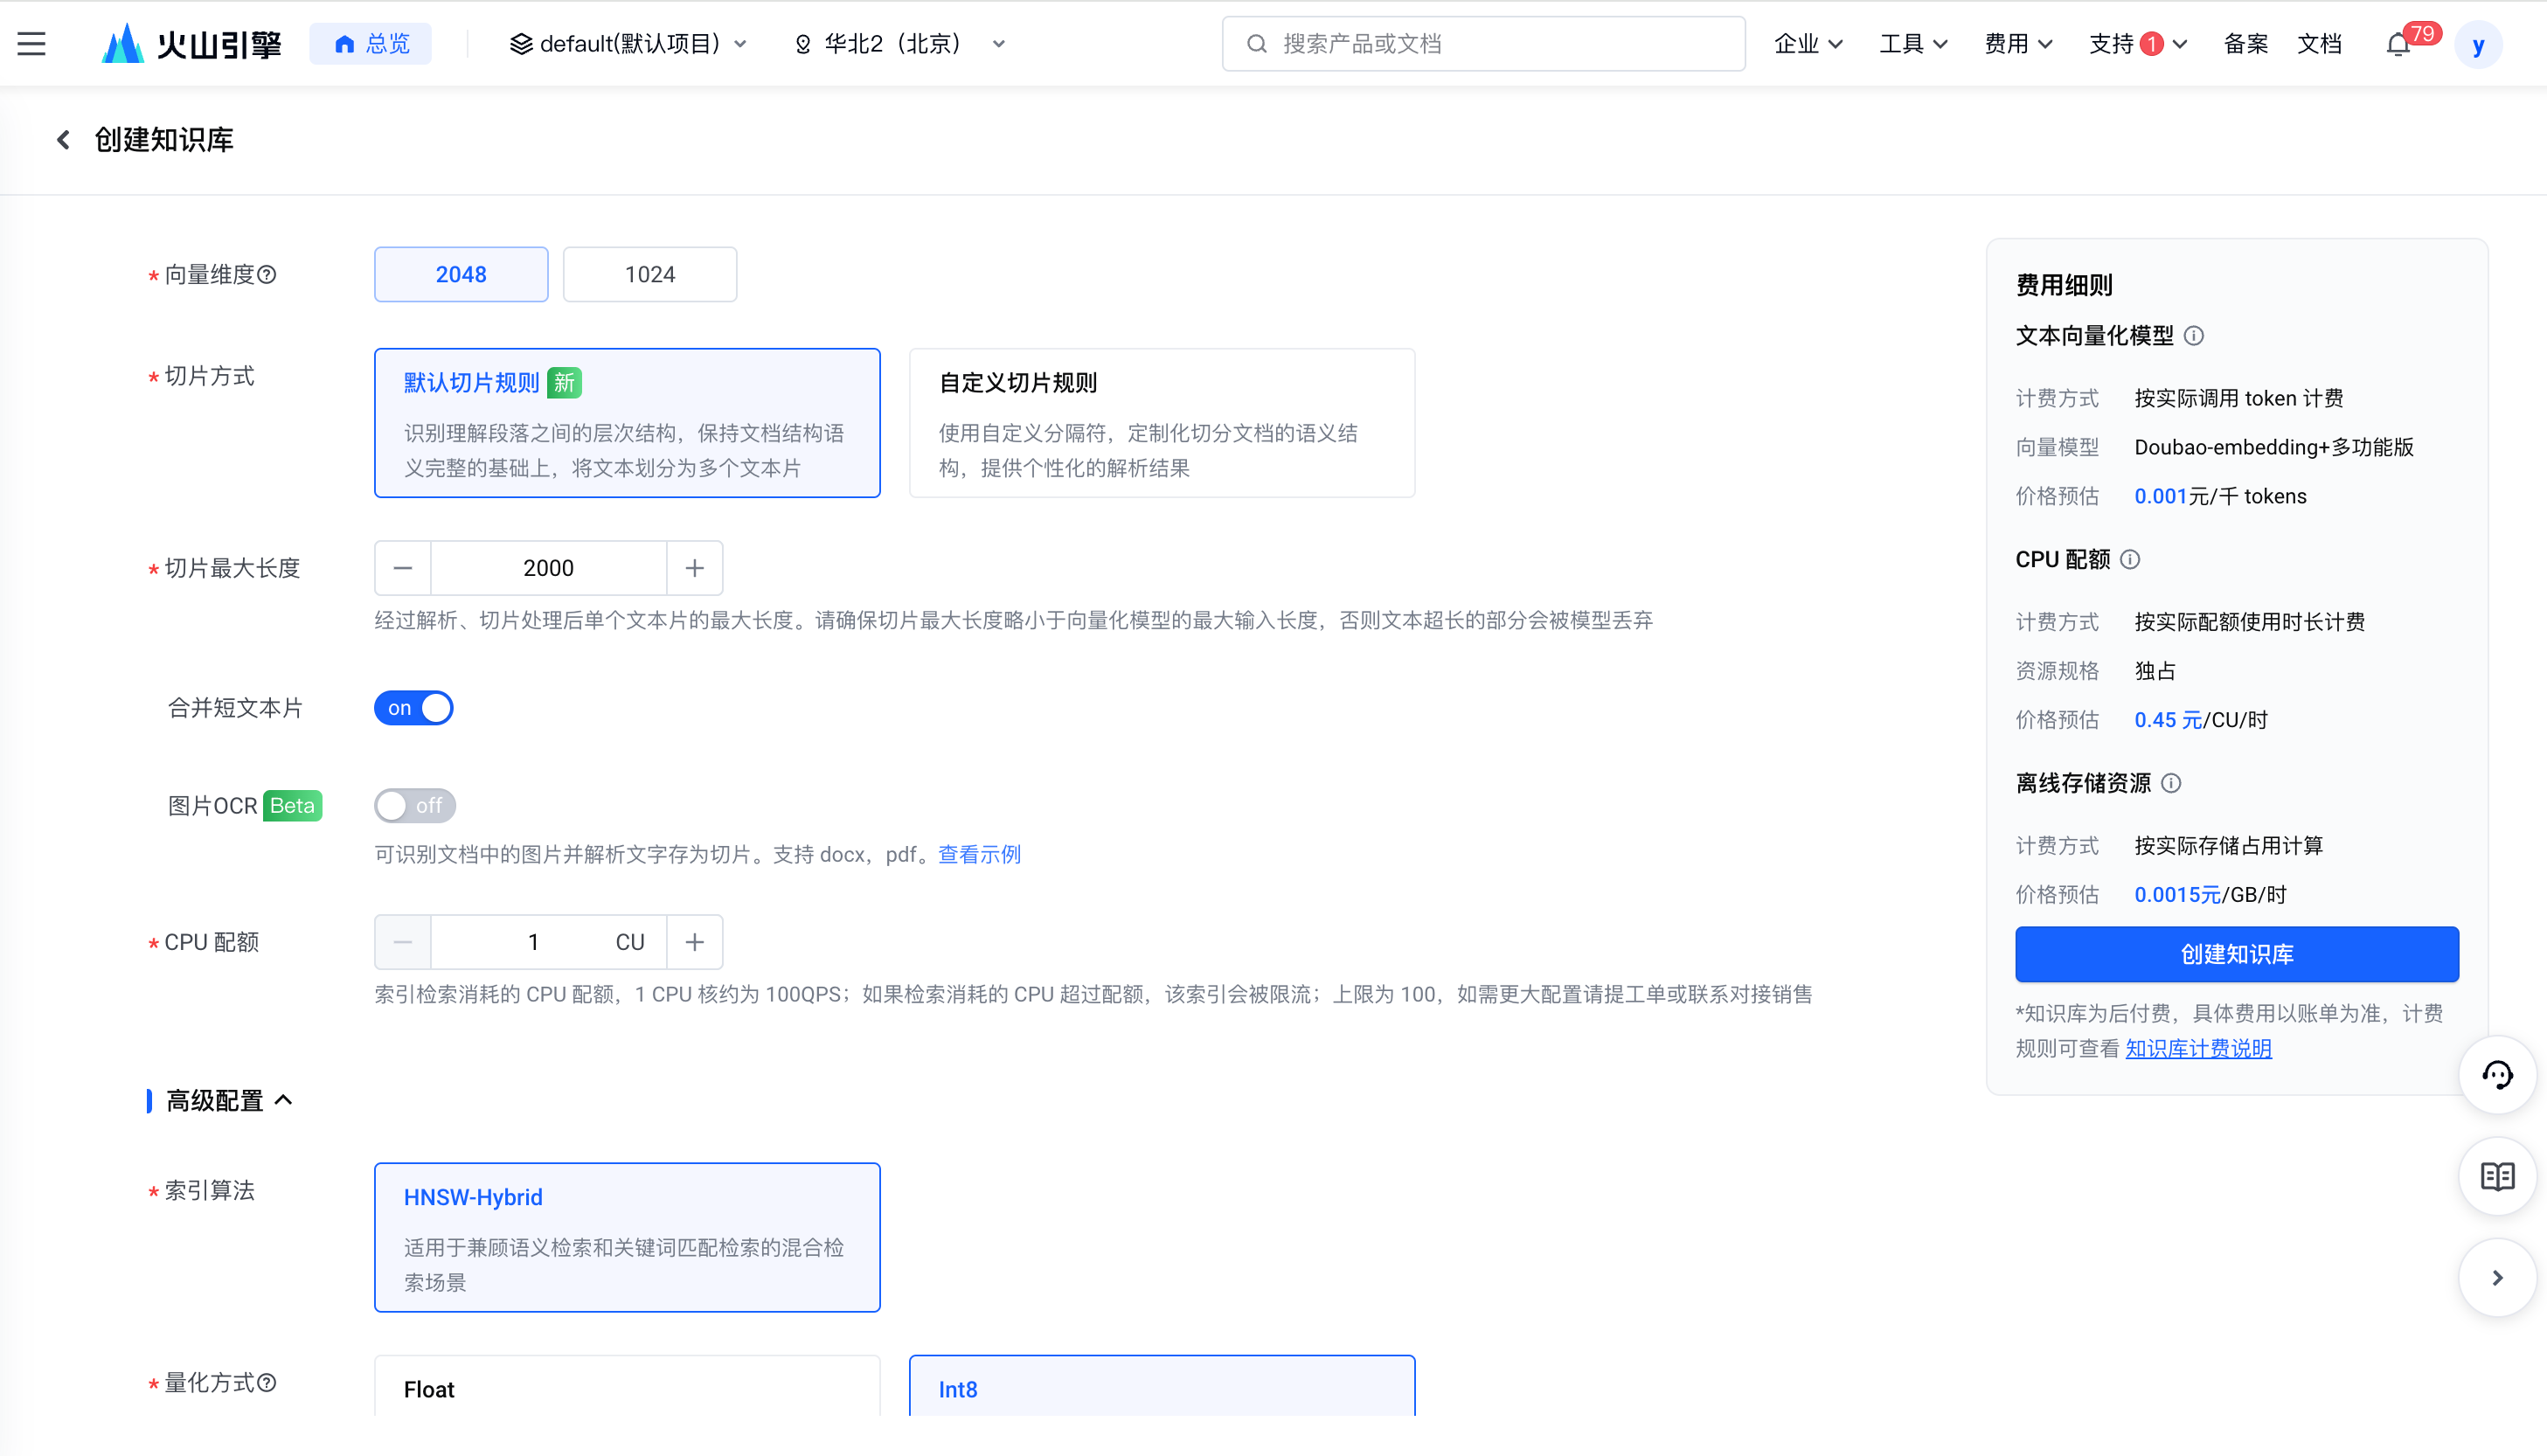
Task: Click the 0.45 元 price value
Action: pyautogui.click(x=2168, y=721)
